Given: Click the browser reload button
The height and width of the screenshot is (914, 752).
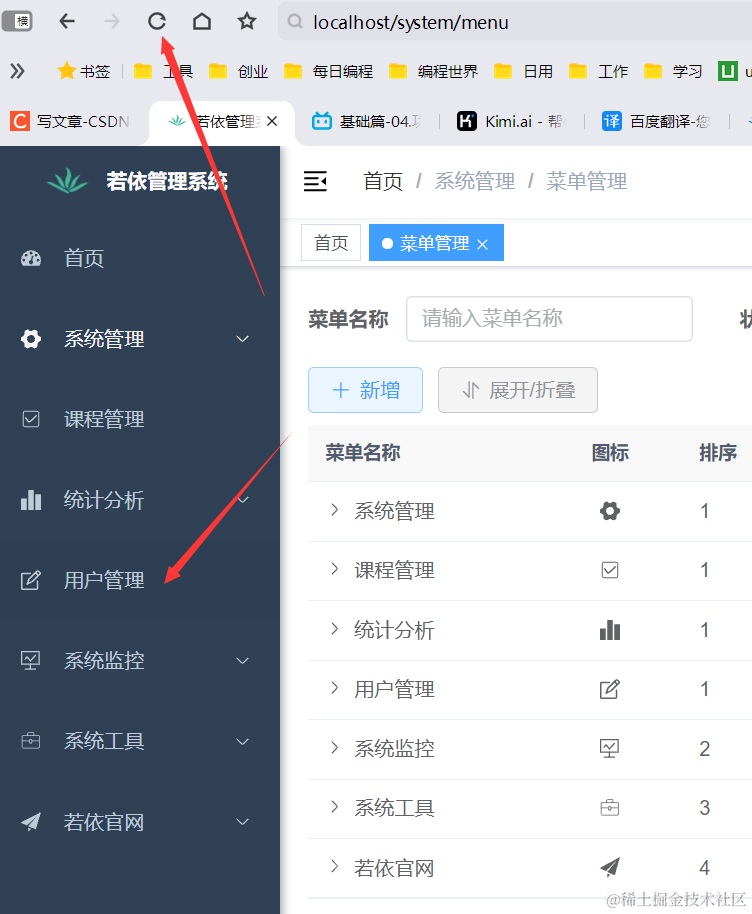Looking at the screenshot, I should click(157, 22).
